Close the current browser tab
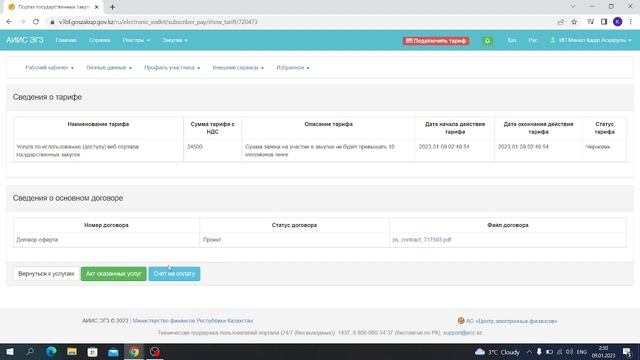 pyautogui.click(x=97, y=7)
